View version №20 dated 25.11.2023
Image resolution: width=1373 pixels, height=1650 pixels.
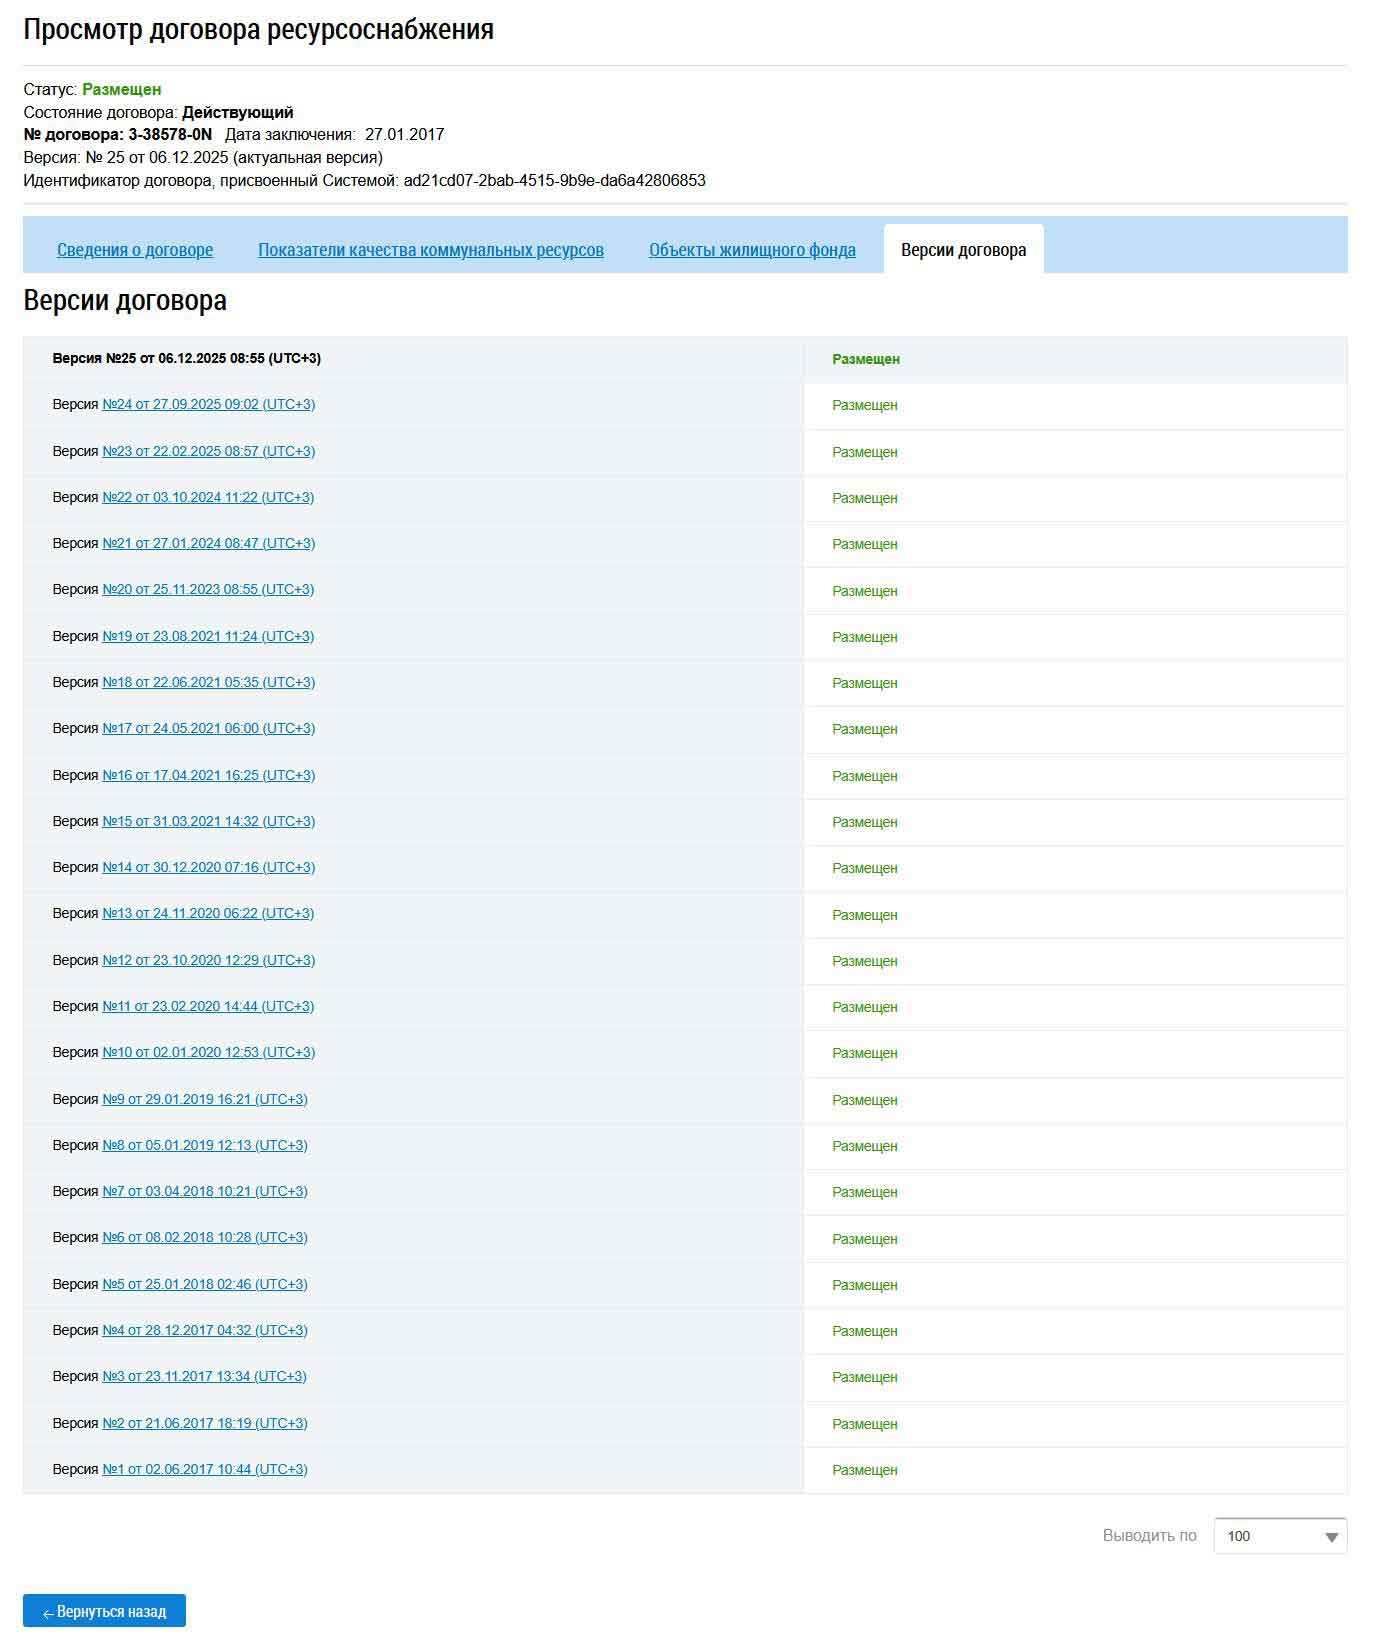click(x=208, y=590)
